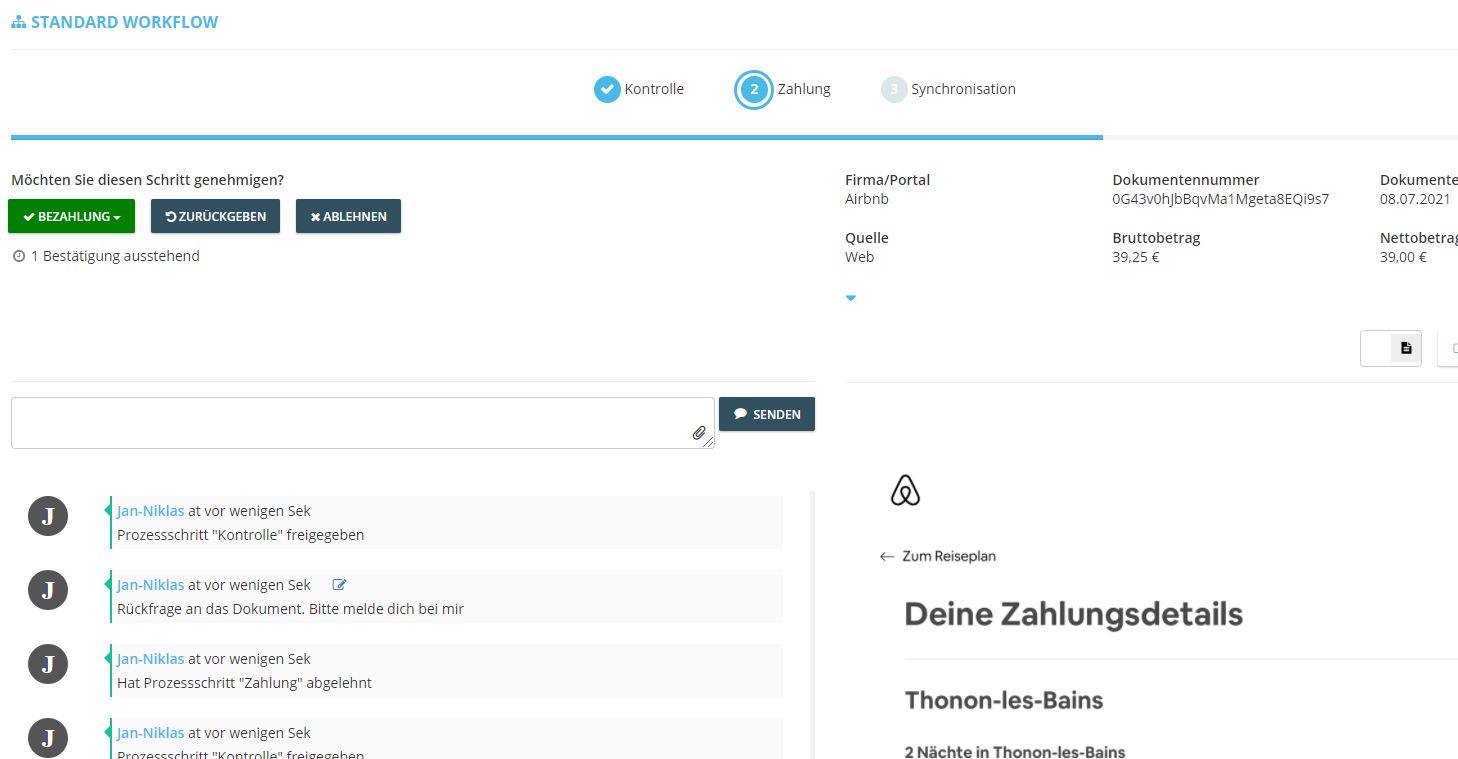This screenshot has width=1458, height=759.
Task: Click the Airbnb logo in the document
Action: [x=905, y=490]
